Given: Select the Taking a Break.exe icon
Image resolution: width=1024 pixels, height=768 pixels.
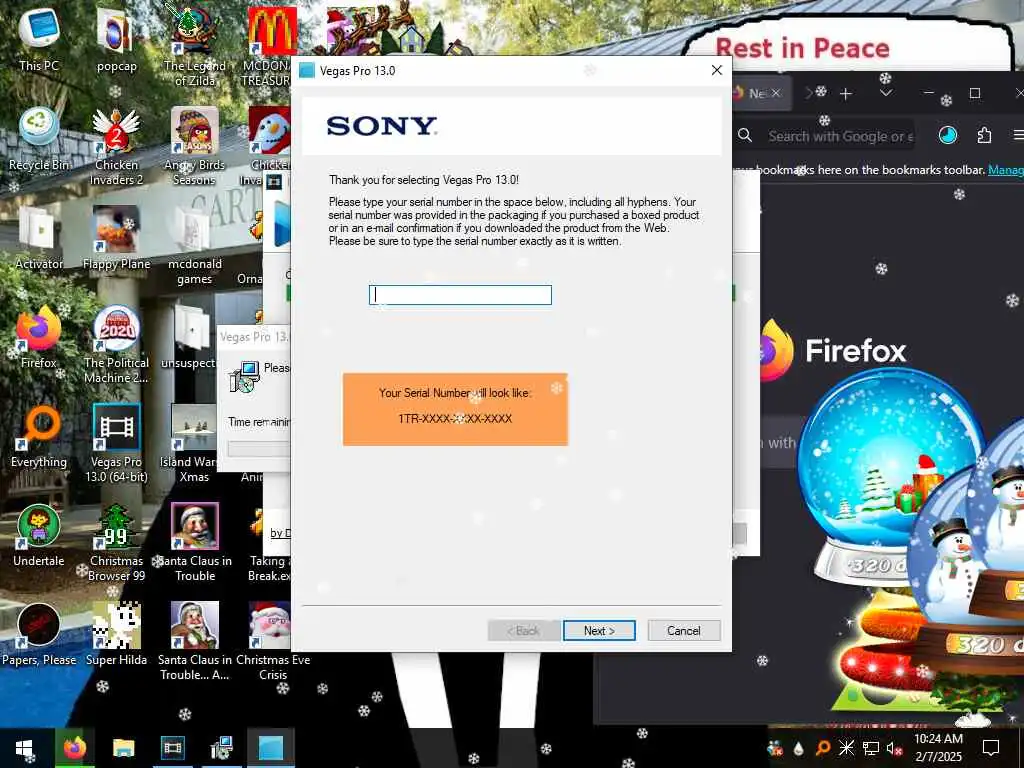Looking at the screenshot, I should pos(269,542).
